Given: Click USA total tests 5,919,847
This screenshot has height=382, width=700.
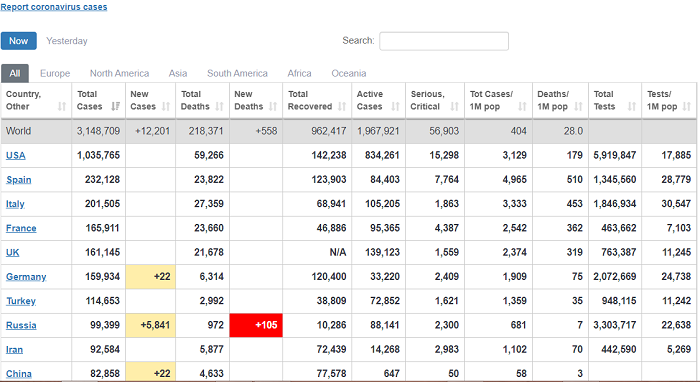Looking at the screenshot, I should point(615,155).
